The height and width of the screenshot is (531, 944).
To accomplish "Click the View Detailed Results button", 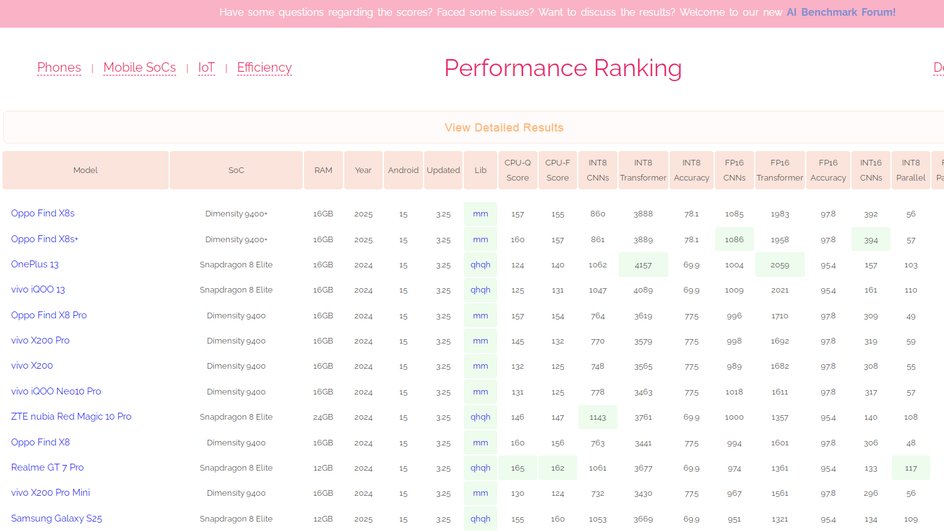I will click(x=504, y=128).
